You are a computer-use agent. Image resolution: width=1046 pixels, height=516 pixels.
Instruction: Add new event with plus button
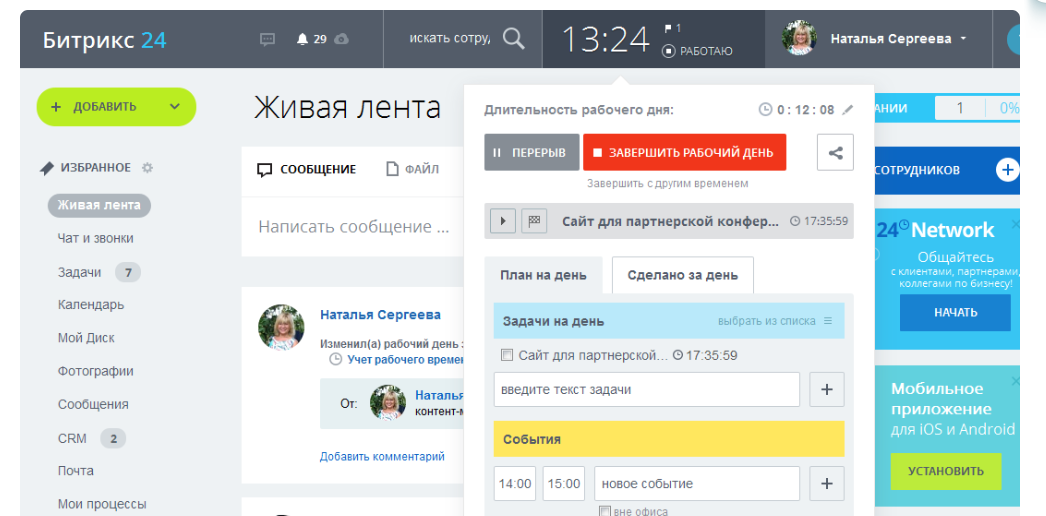pyautogui.click(x=827, y=483)
